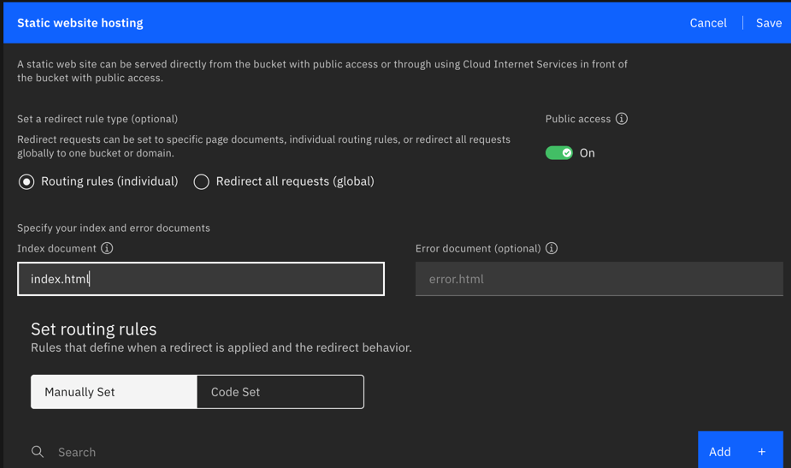Click the Set routing rules heading
Screen dimensions: 791x468
click(94, 329)
